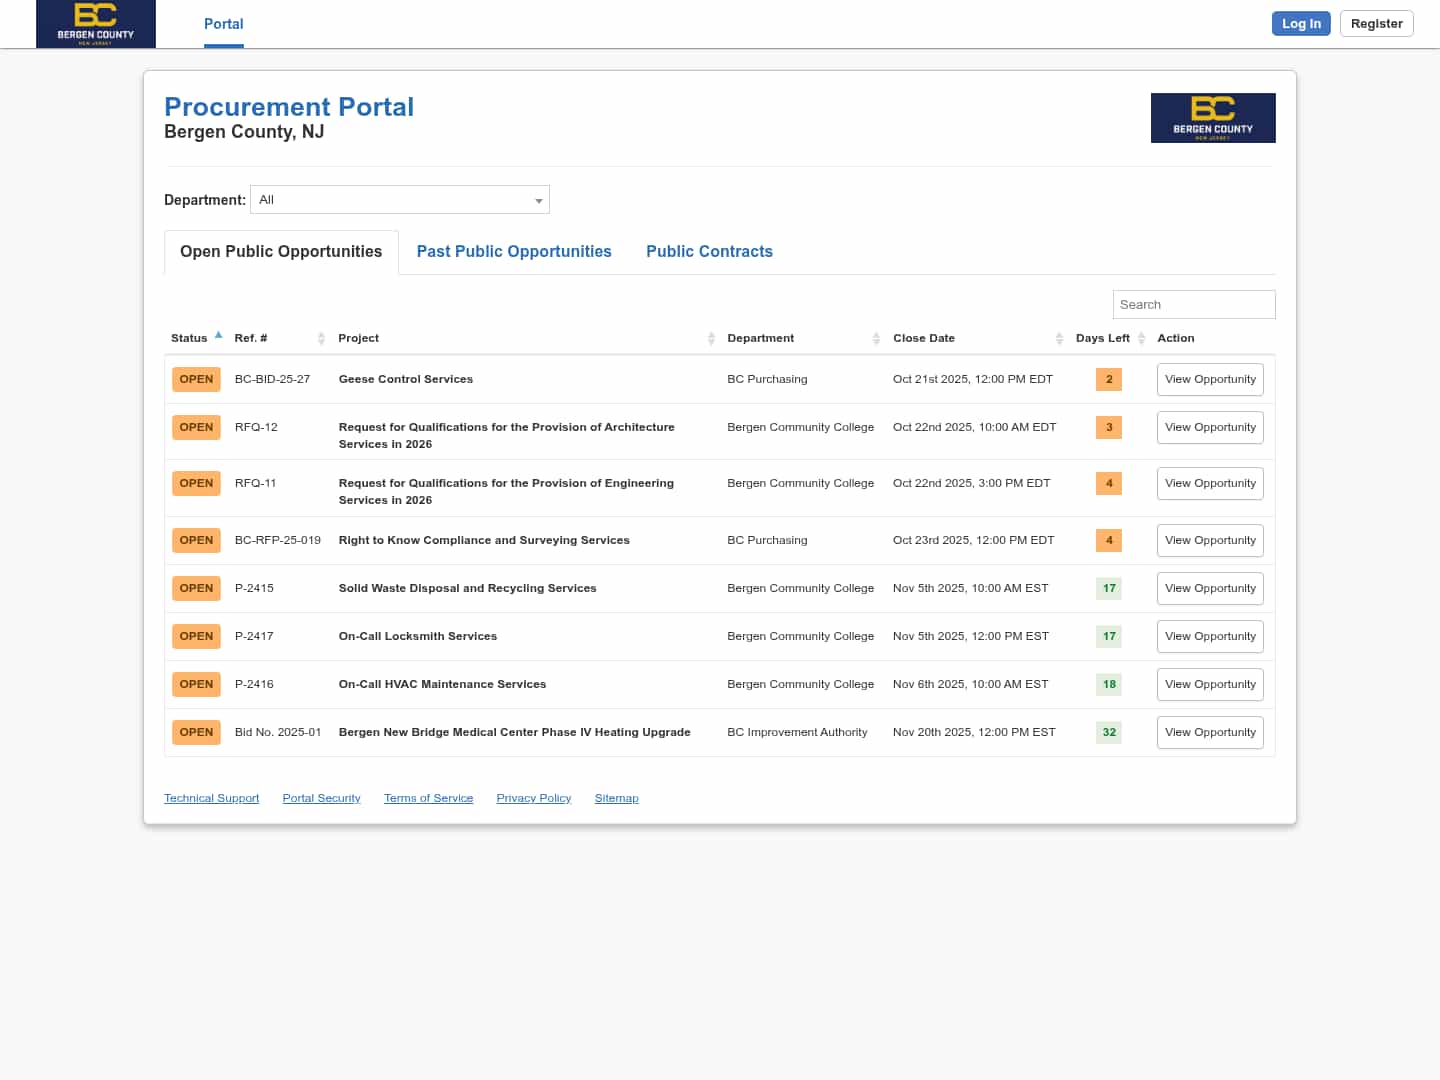This screenshot has height=1080, width=1440.
Task: View Opportunity for On-Call Locksmith Services
Action: [x=1210, y=637]
